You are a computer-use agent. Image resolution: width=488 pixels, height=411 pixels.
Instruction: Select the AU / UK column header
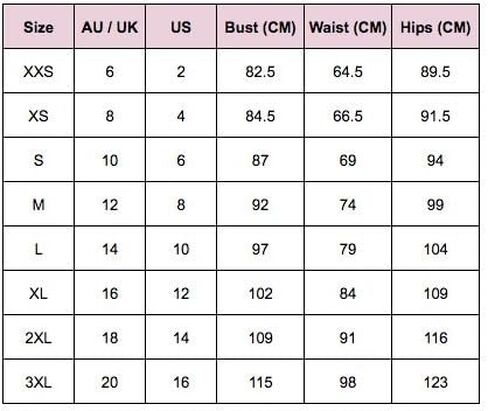pyautogui.click(x=110, y=27)
